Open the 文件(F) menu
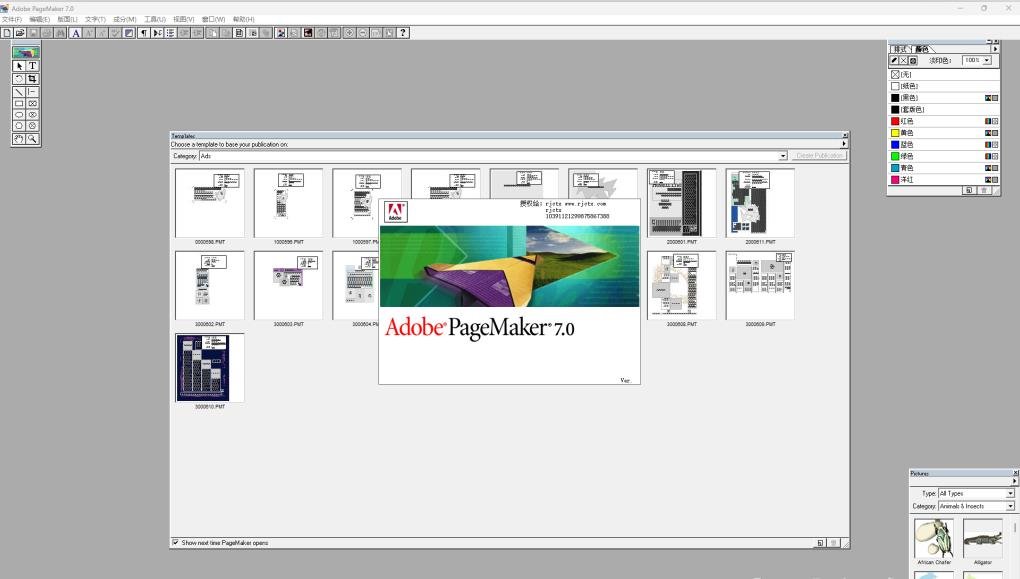 pos(12,20)
